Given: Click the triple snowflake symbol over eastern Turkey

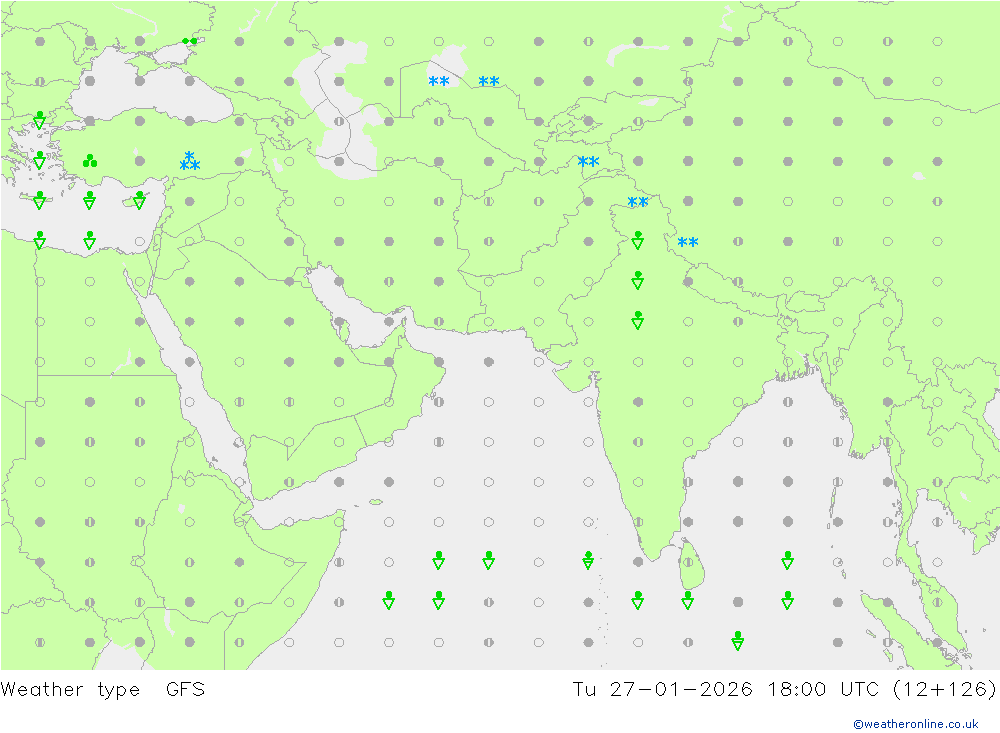Looking at the screenshot, I should tap(189, 161).
